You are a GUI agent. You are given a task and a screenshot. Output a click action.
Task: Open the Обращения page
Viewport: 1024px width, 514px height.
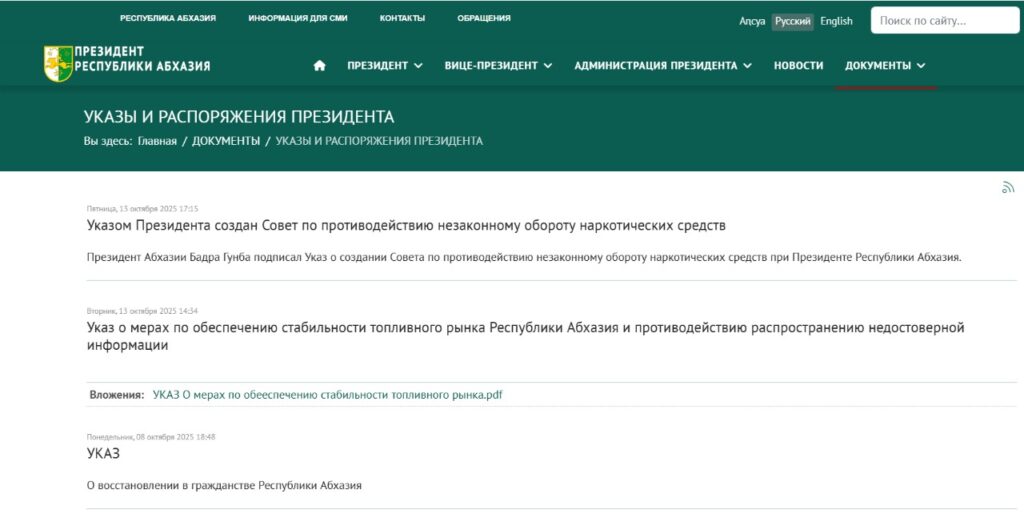[484, 18]
